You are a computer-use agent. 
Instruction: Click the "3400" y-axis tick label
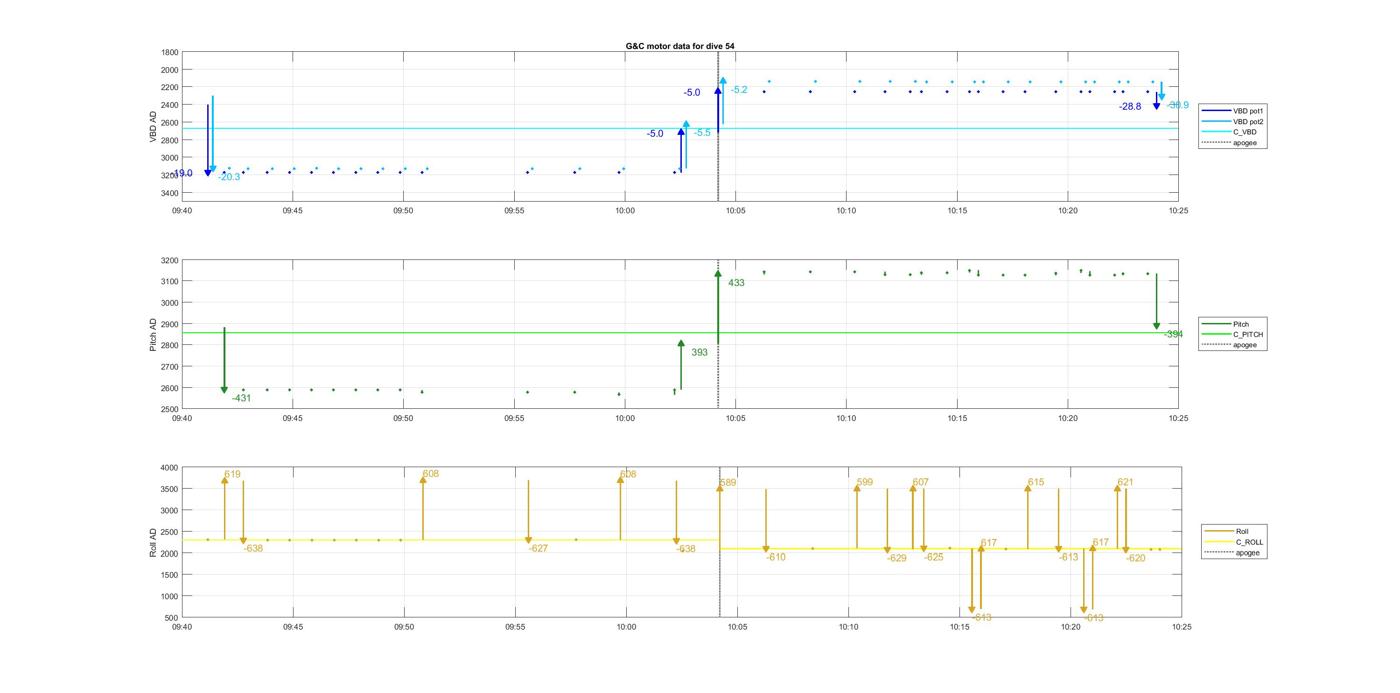click(170, 193)
